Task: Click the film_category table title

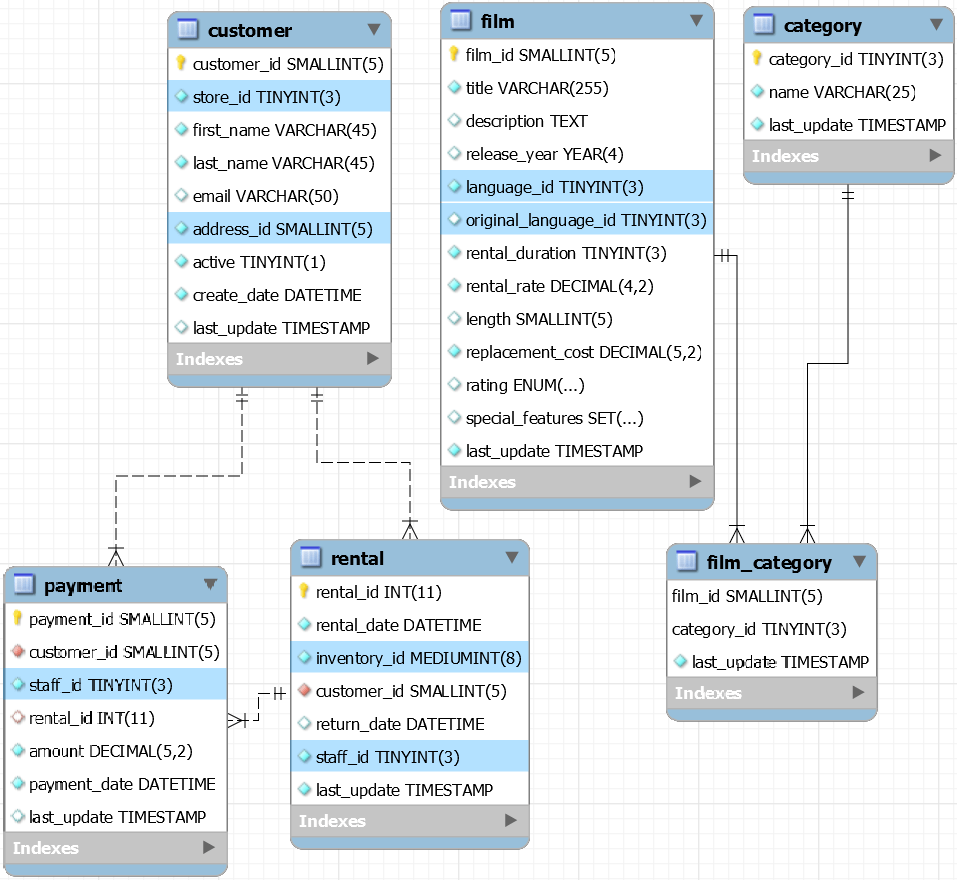Action: tap(768, 563)
